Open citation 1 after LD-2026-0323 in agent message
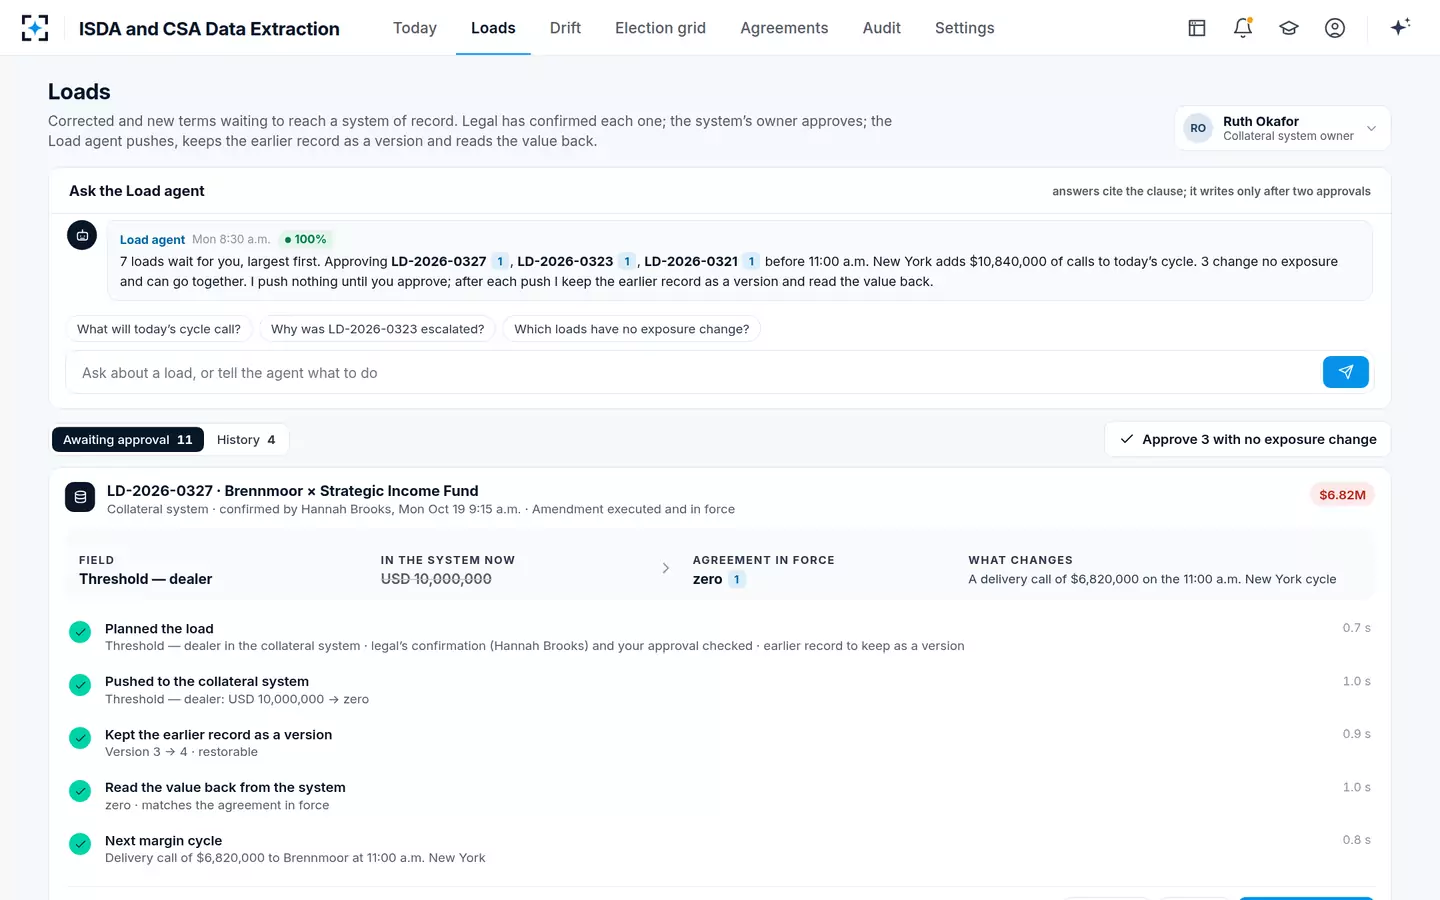 coord(627,261)
